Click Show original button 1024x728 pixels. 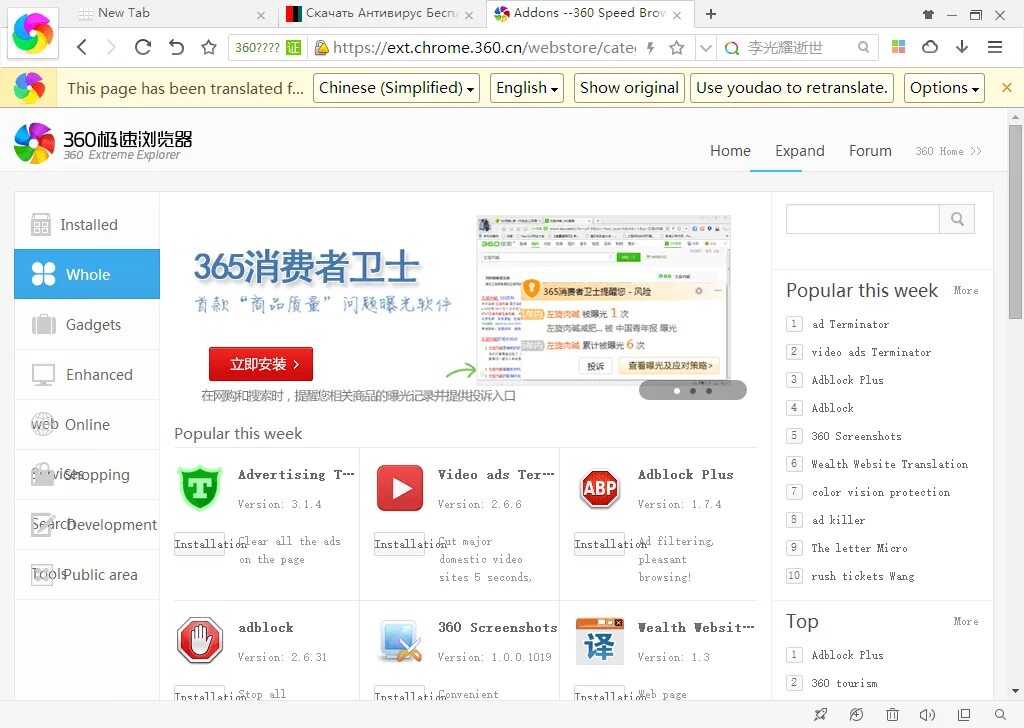(630, 88)
